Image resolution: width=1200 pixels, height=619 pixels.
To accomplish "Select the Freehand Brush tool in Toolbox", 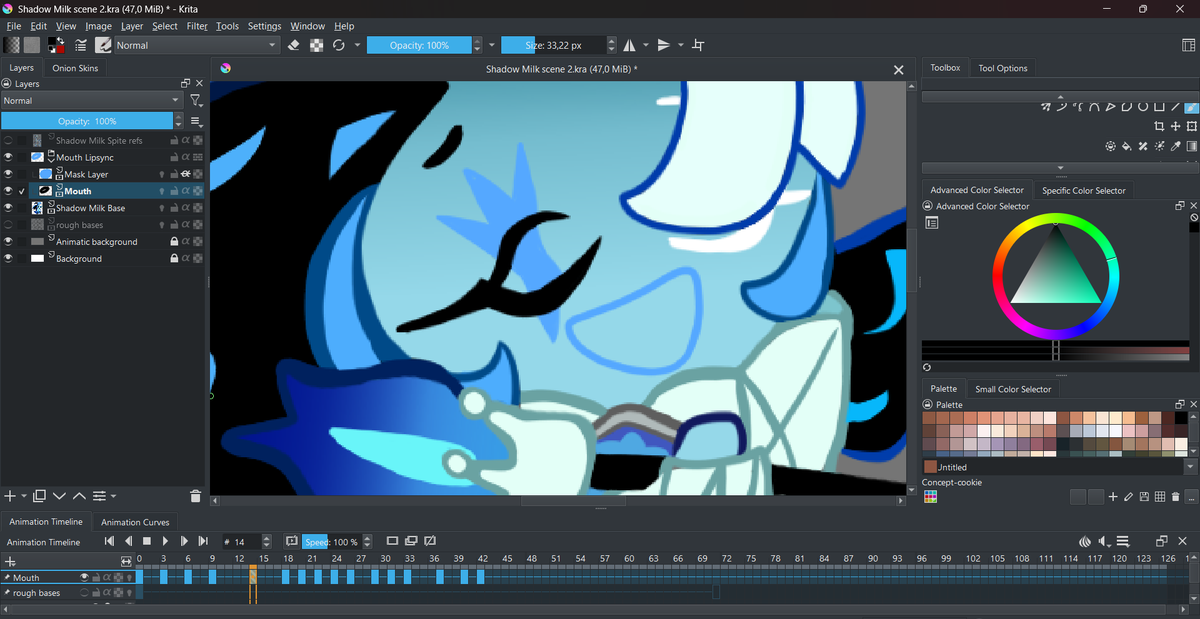I will tap(1192, 106).
